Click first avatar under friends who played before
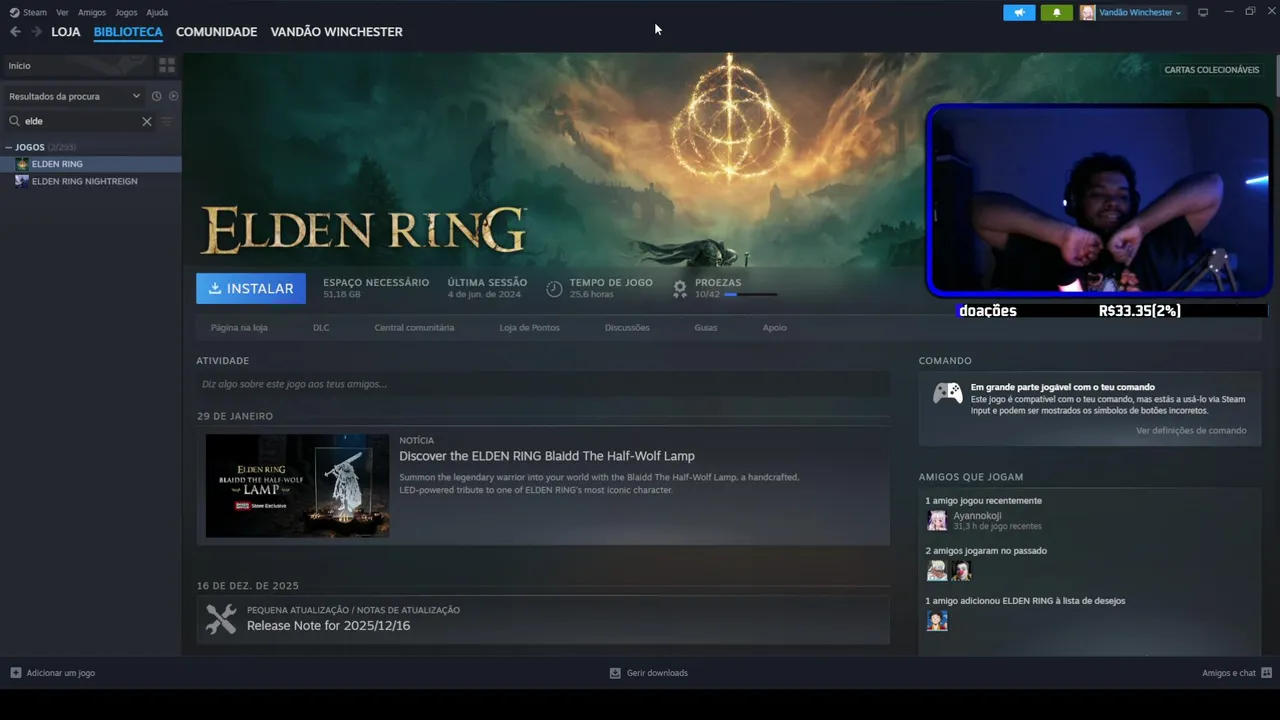1280x720 pixels. [937, 570]
